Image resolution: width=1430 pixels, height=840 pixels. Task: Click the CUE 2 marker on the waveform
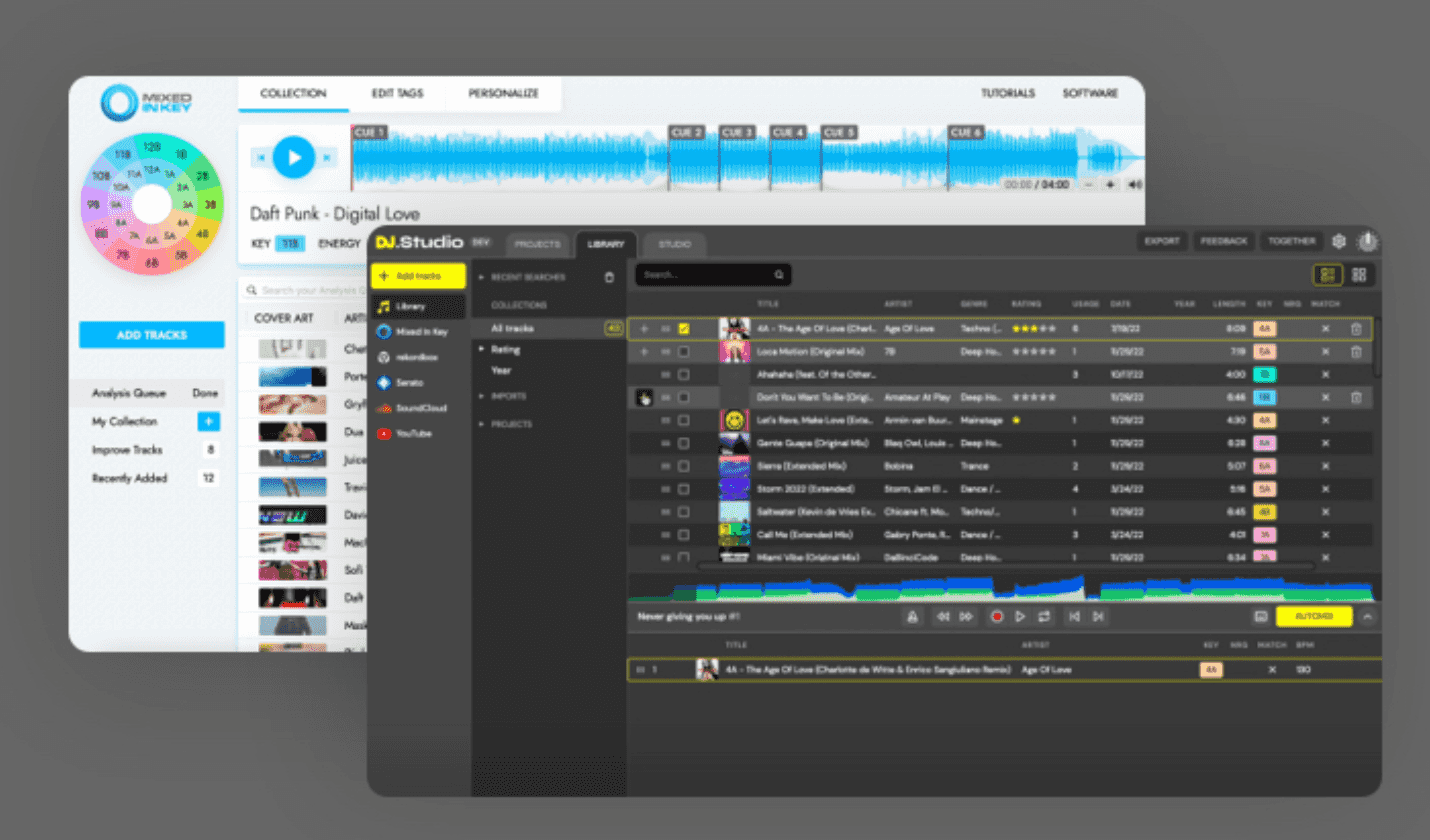pyautogui.click(x=686, y=132)
